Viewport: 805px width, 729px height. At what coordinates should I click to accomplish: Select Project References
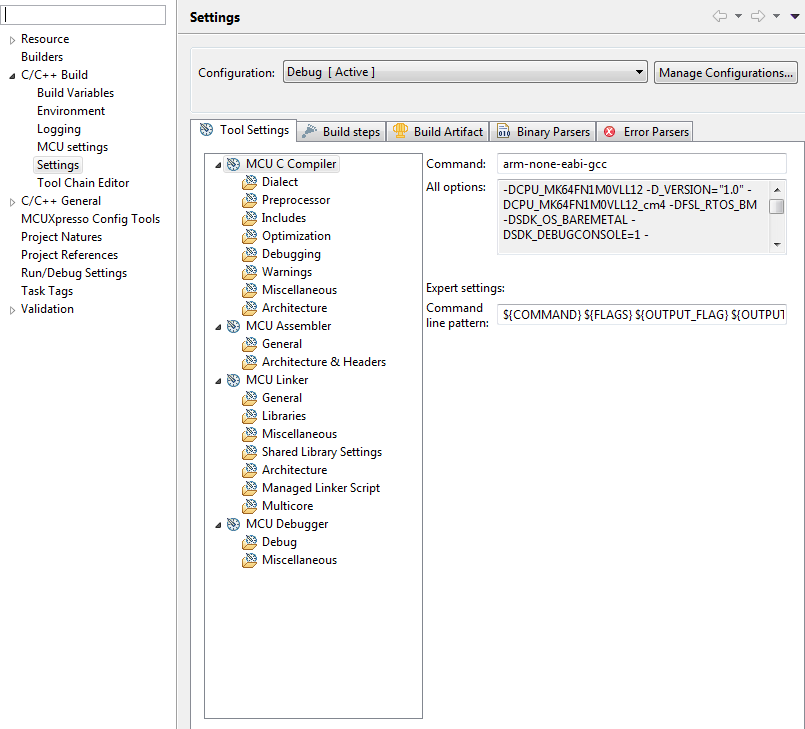(69, 255)
